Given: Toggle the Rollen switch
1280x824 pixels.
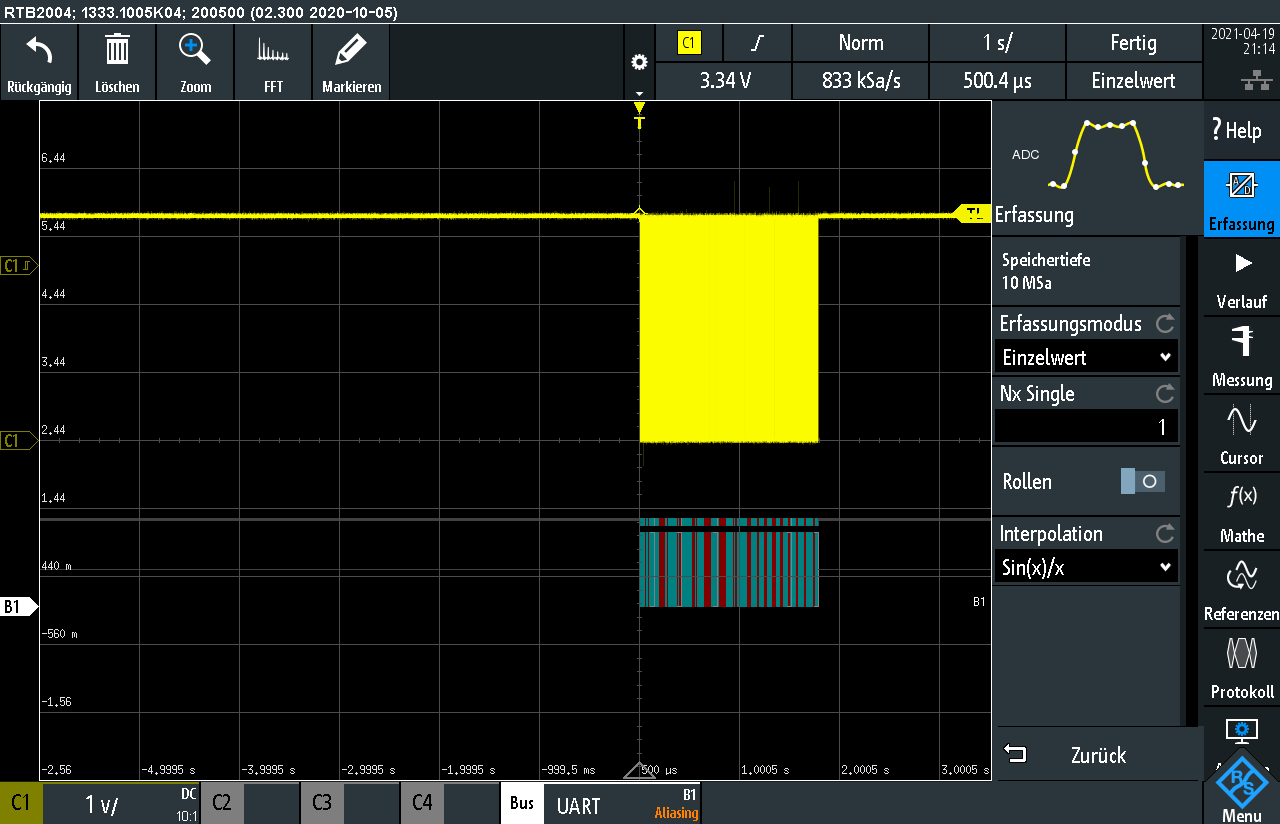Looking at the screenshot, I should (1142, 481).
